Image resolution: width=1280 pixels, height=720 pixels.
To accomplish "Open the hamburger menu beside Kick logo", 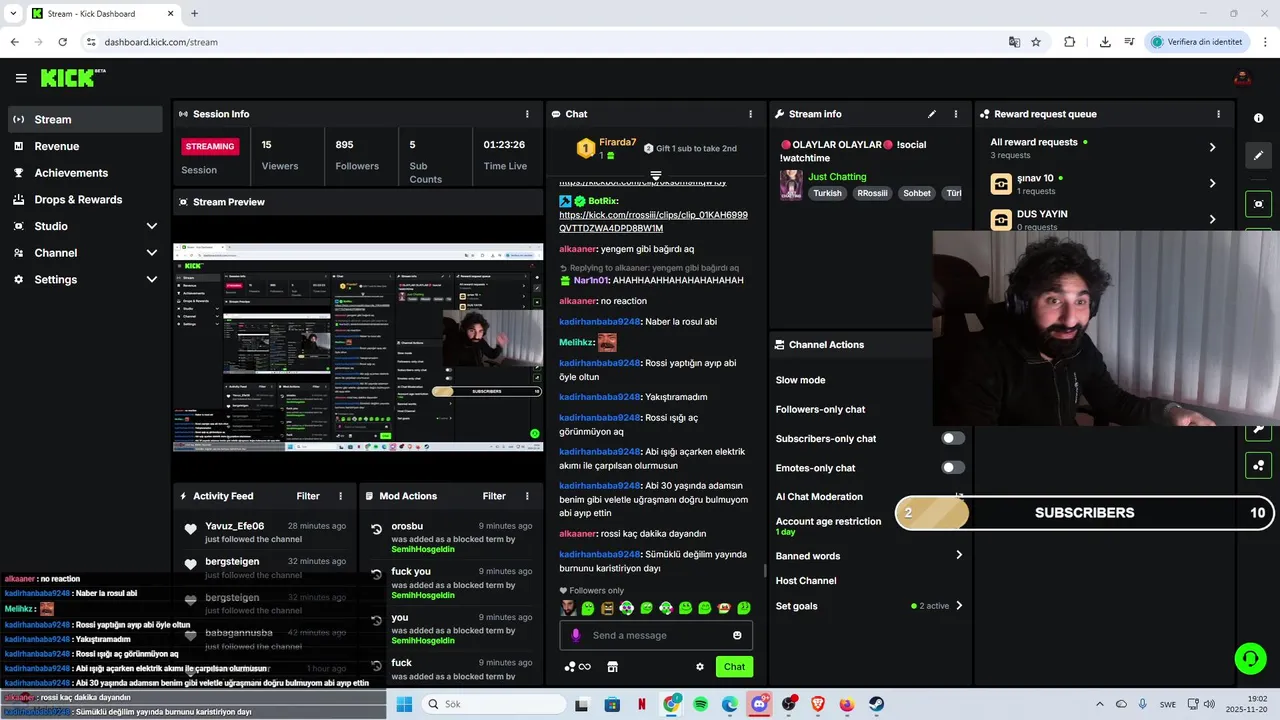I will click(x=21, y=78).
